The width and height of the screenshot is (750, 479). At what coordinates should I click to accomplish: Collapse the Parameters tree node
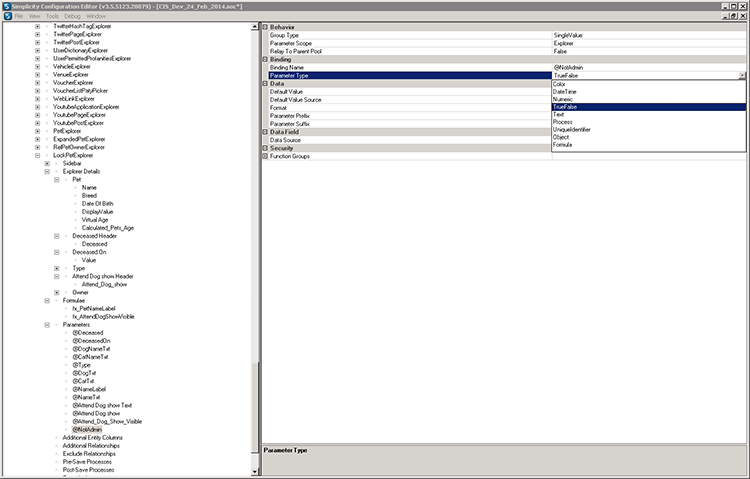[x=49, y=325]
